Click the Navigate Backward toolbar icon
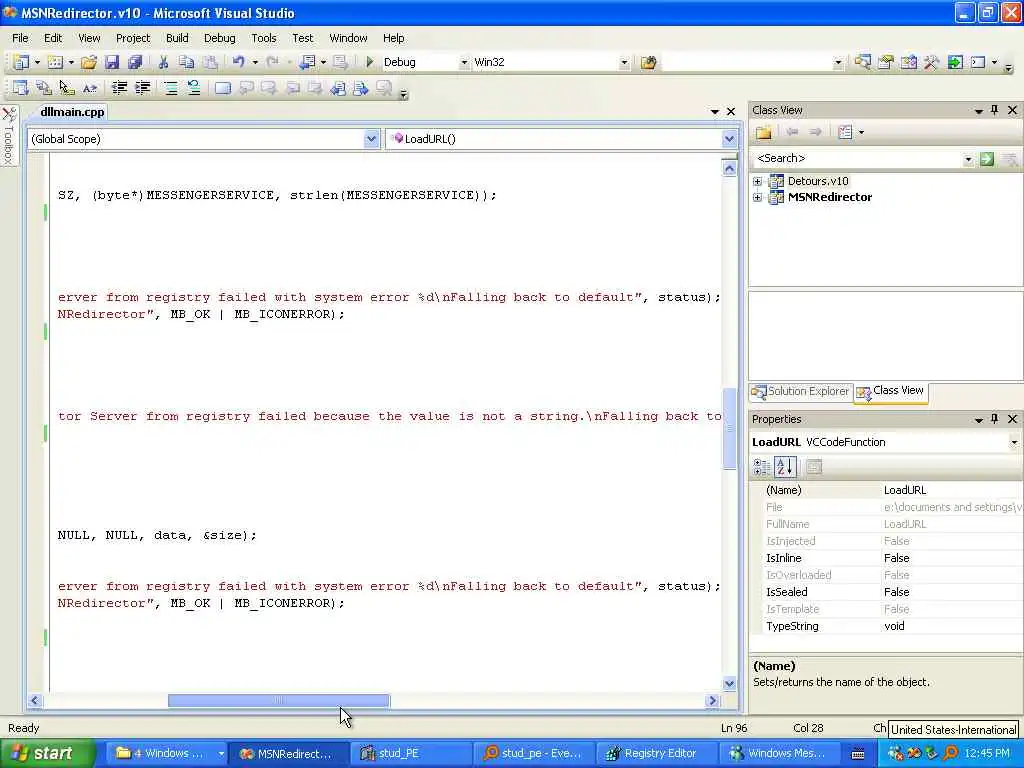 point(307,62)
